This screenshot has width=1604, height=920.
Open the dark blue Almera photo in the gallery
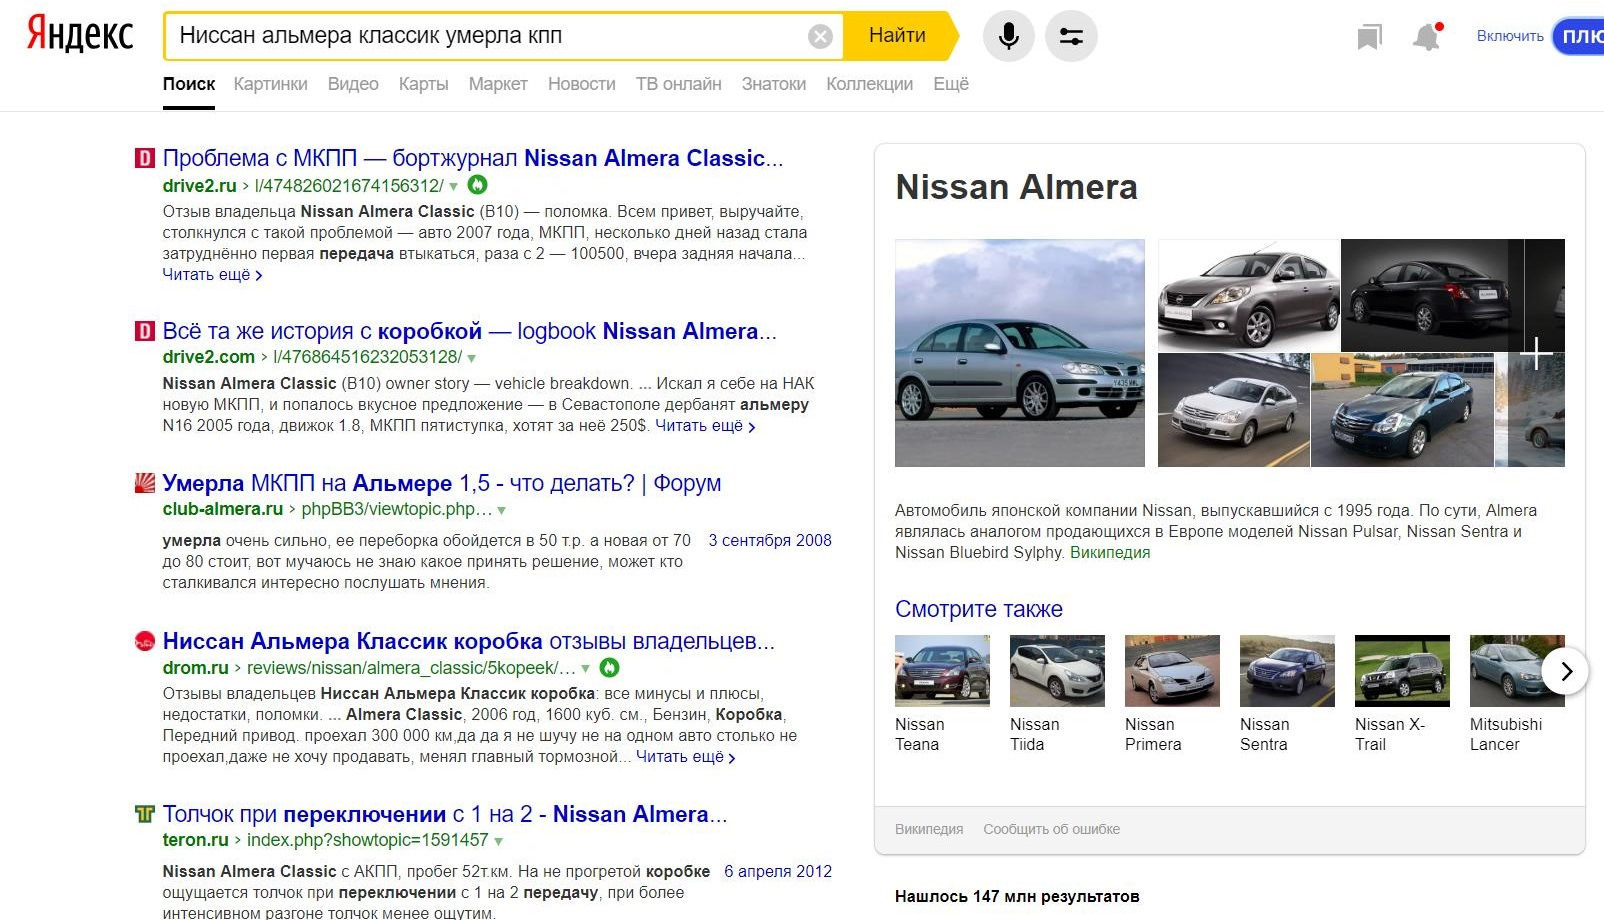[x=1402, y=410]
